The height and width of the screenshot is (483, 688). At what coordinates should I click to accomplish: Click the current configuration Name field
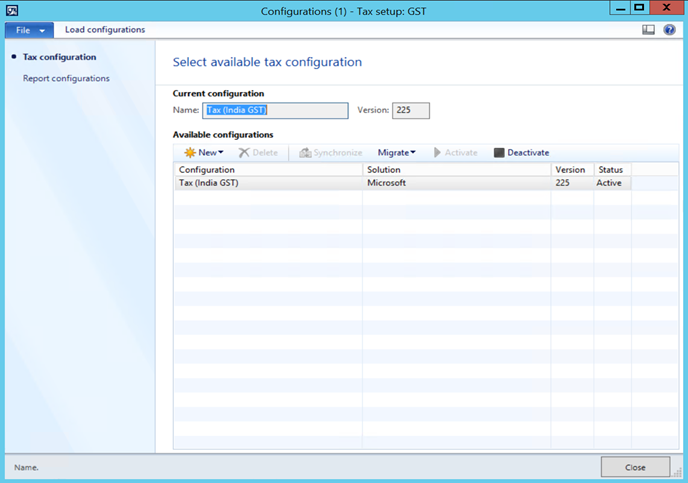click(275, 111)
